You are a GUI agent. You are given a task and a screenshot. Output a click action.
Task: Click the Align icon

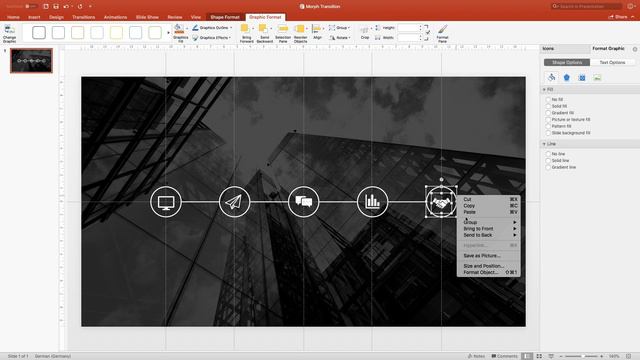317,29
